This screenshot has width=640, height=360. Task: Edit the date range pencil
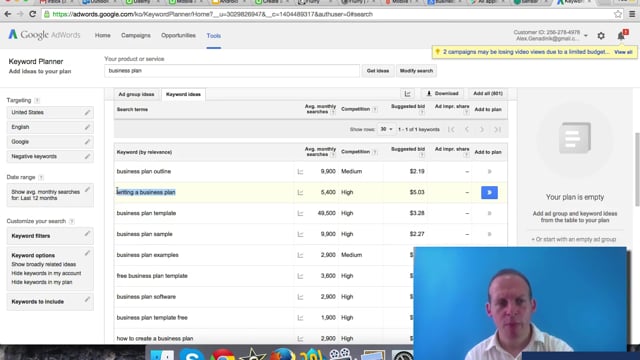click(x=87, y=190)
